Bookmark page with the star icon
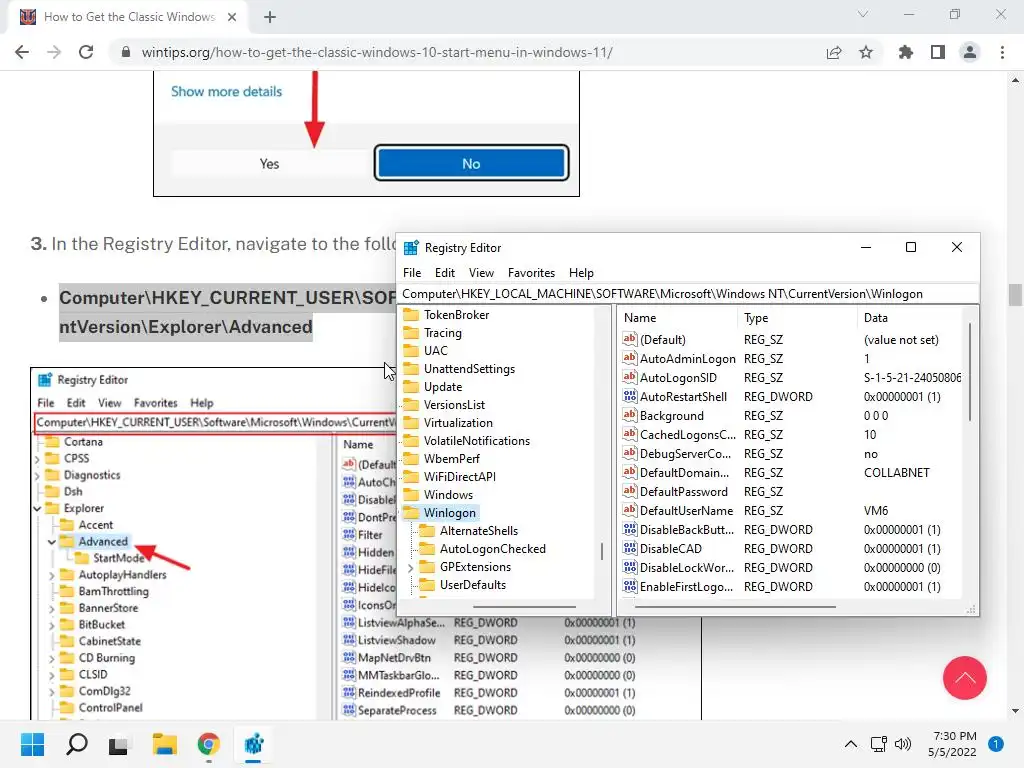This screenshot has height=768, width=1024. (866, 52)
